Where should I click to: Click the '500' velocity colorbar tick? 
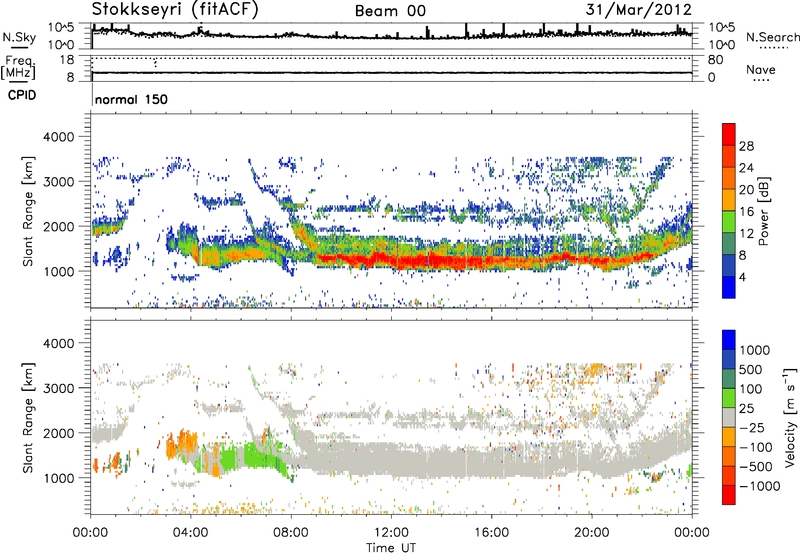click(x=751, y=369)
